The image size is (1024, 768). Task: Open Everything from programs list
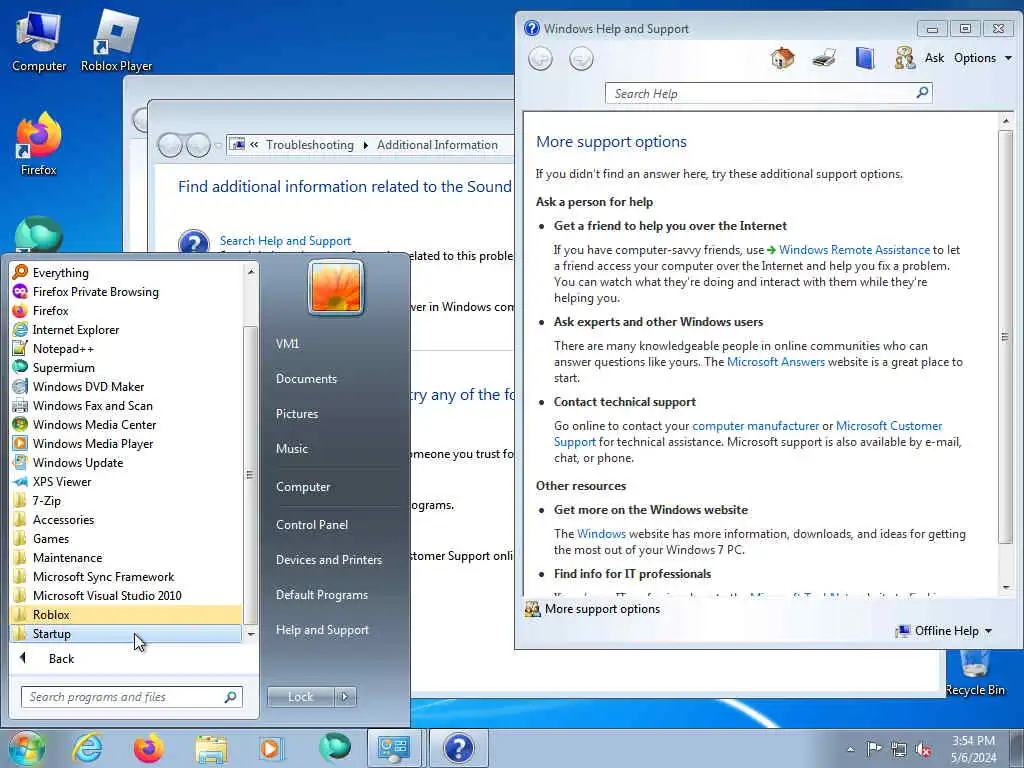tap(127, 273)
